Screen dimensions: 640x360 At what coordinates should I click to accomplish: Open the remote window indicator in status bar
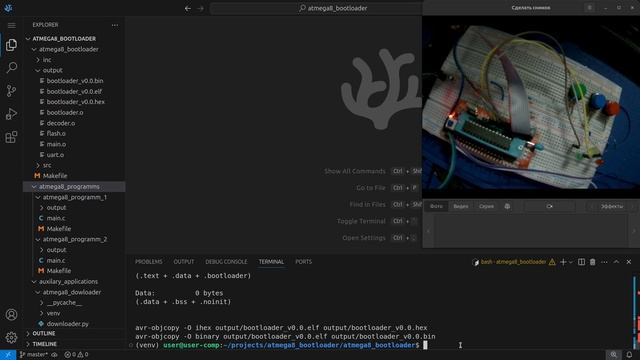(x=8, y=355)
